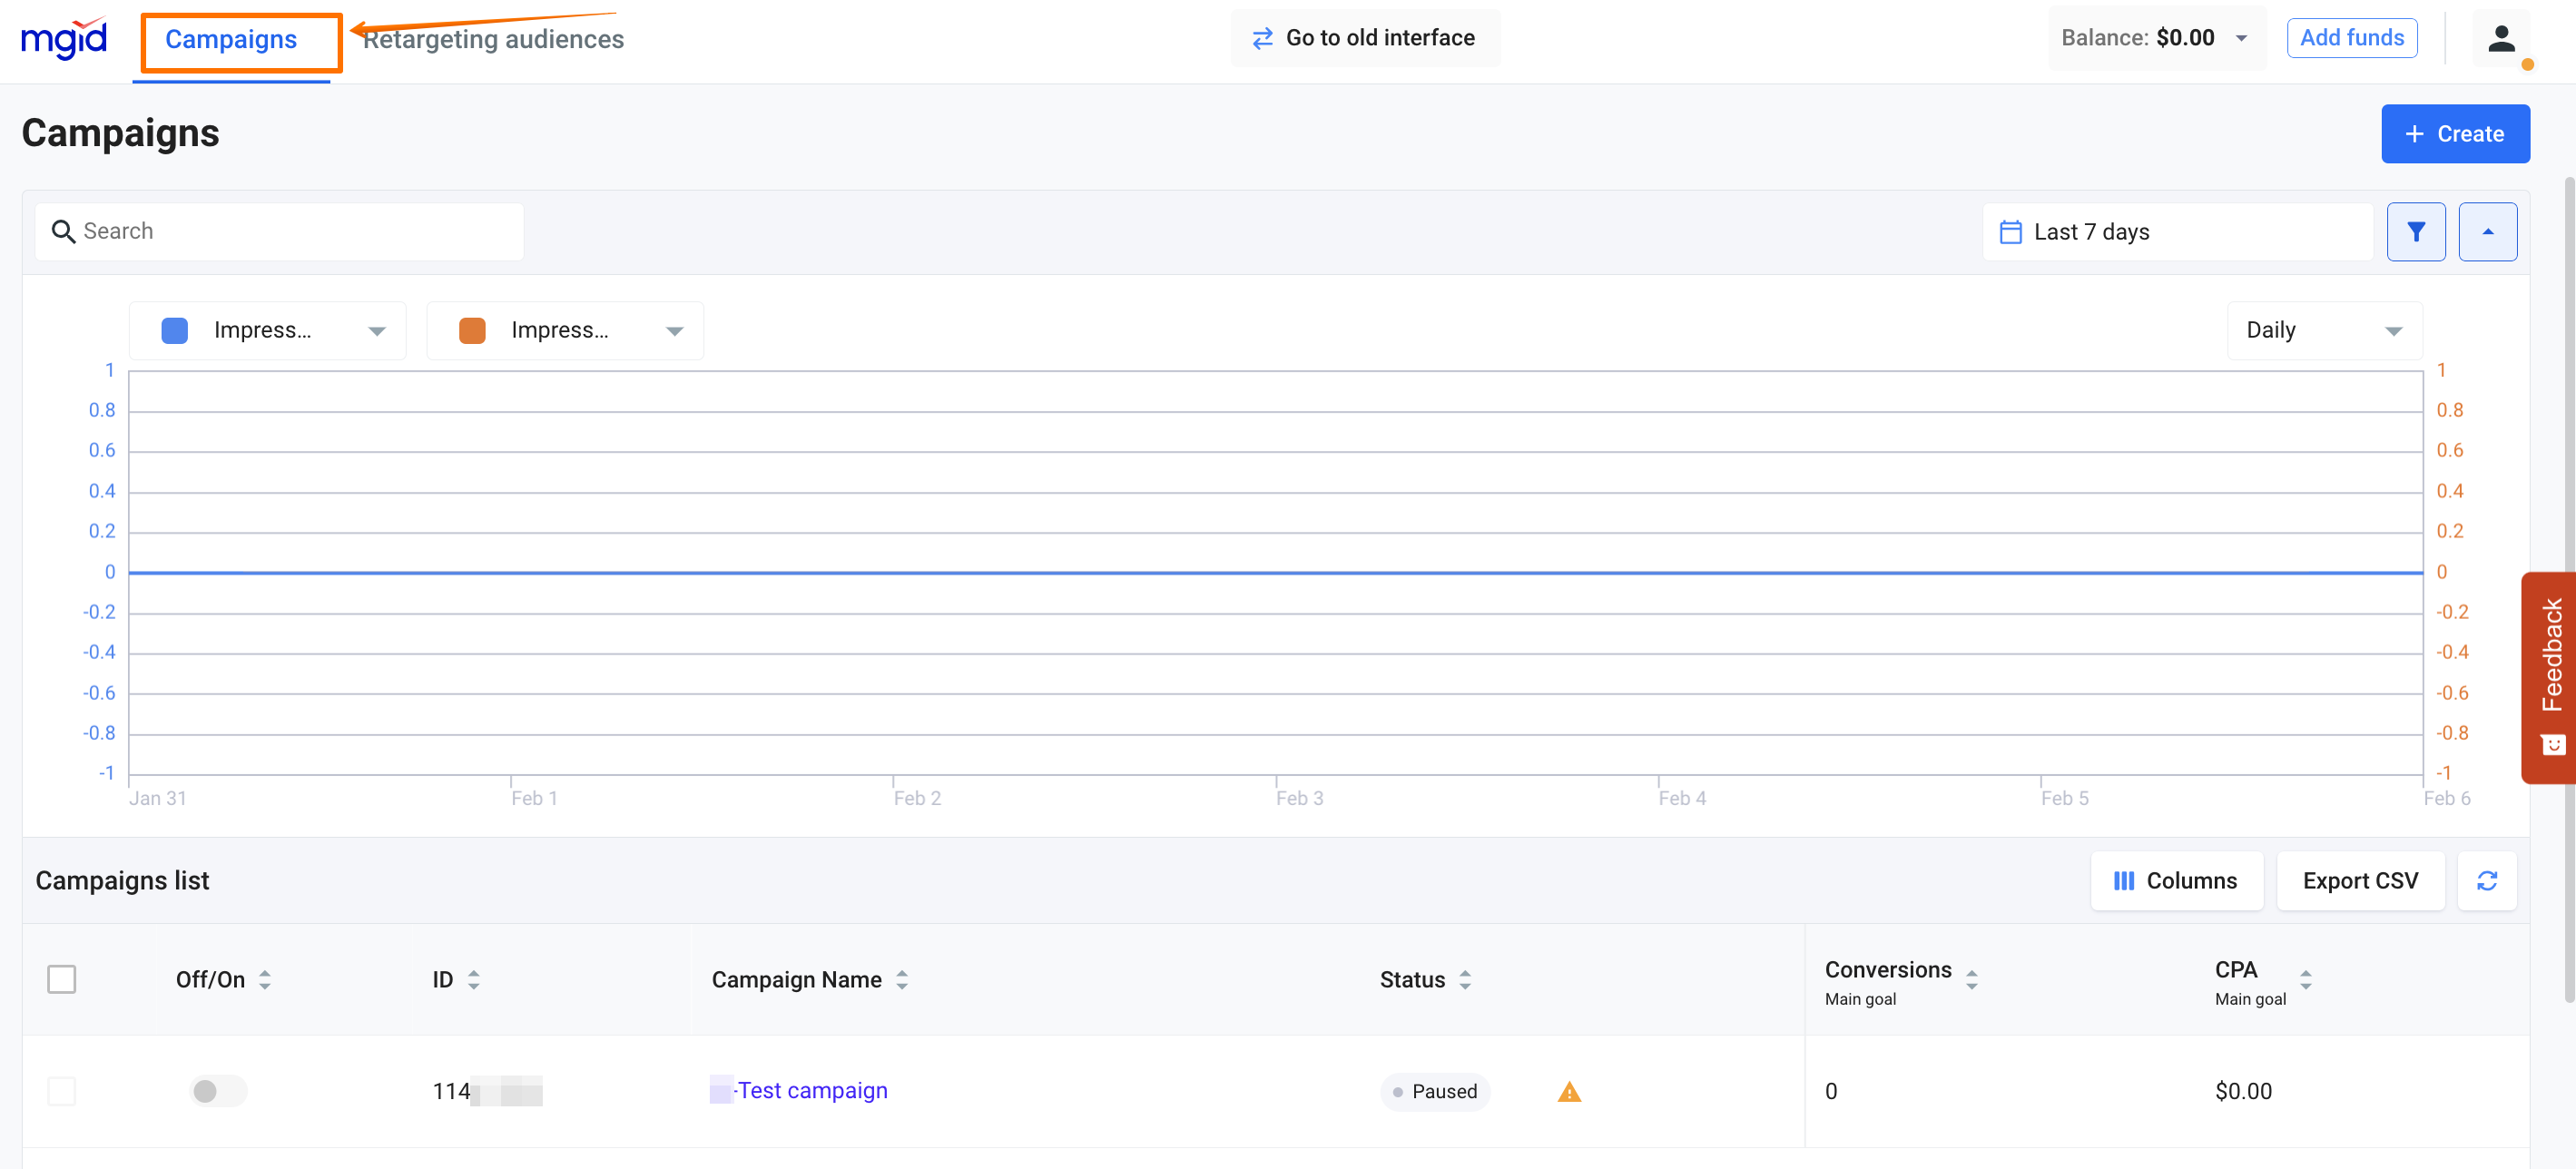Screen dimensions: 2576x1169
Task: Check the select-all campaigns header checkbox
Action: pos(62,979)
